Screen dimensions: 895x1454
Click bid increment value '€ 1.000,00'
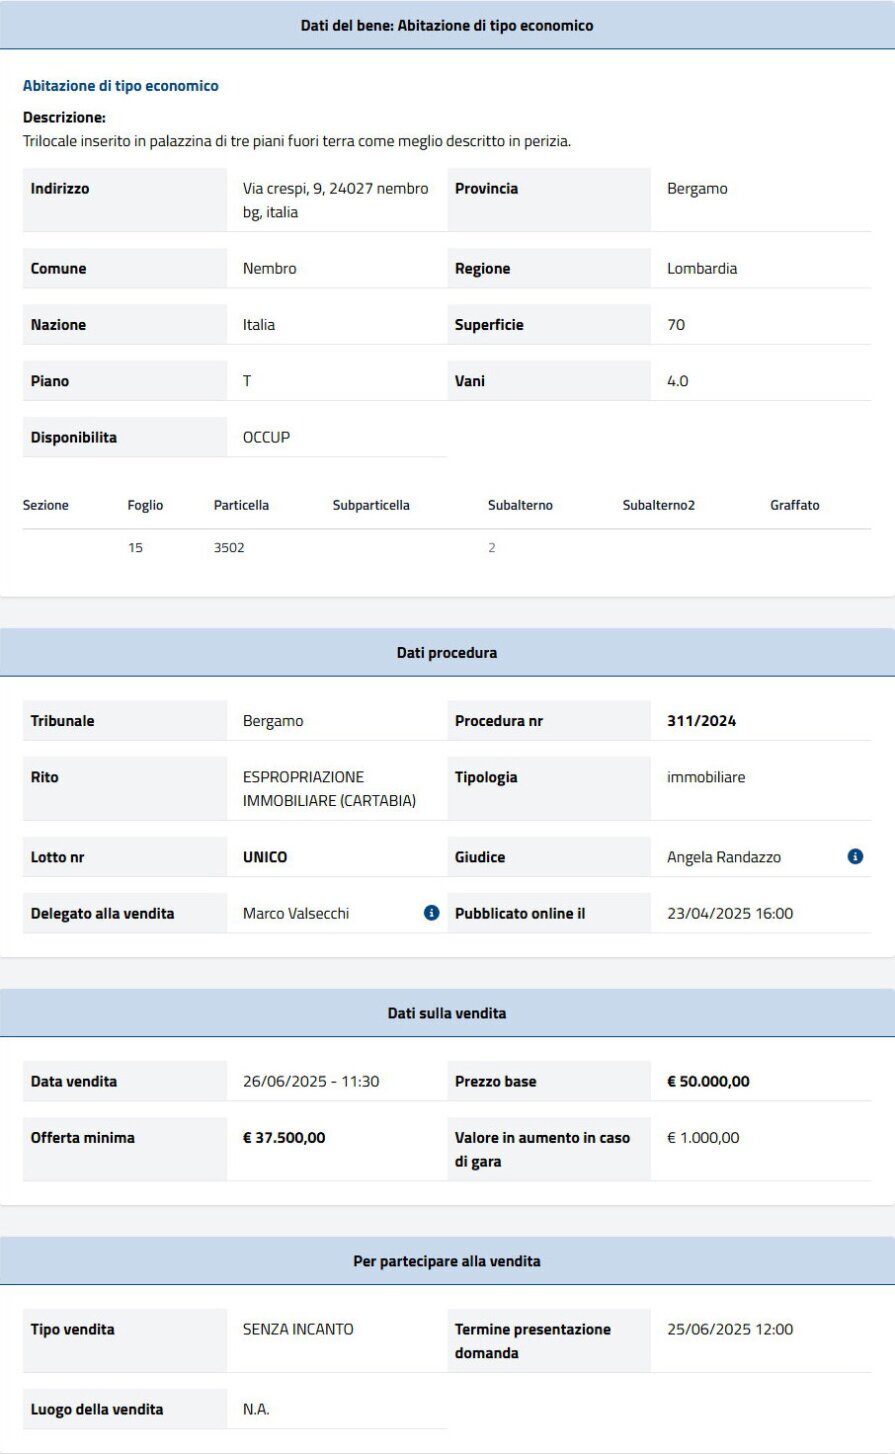tap(703, 1137)
